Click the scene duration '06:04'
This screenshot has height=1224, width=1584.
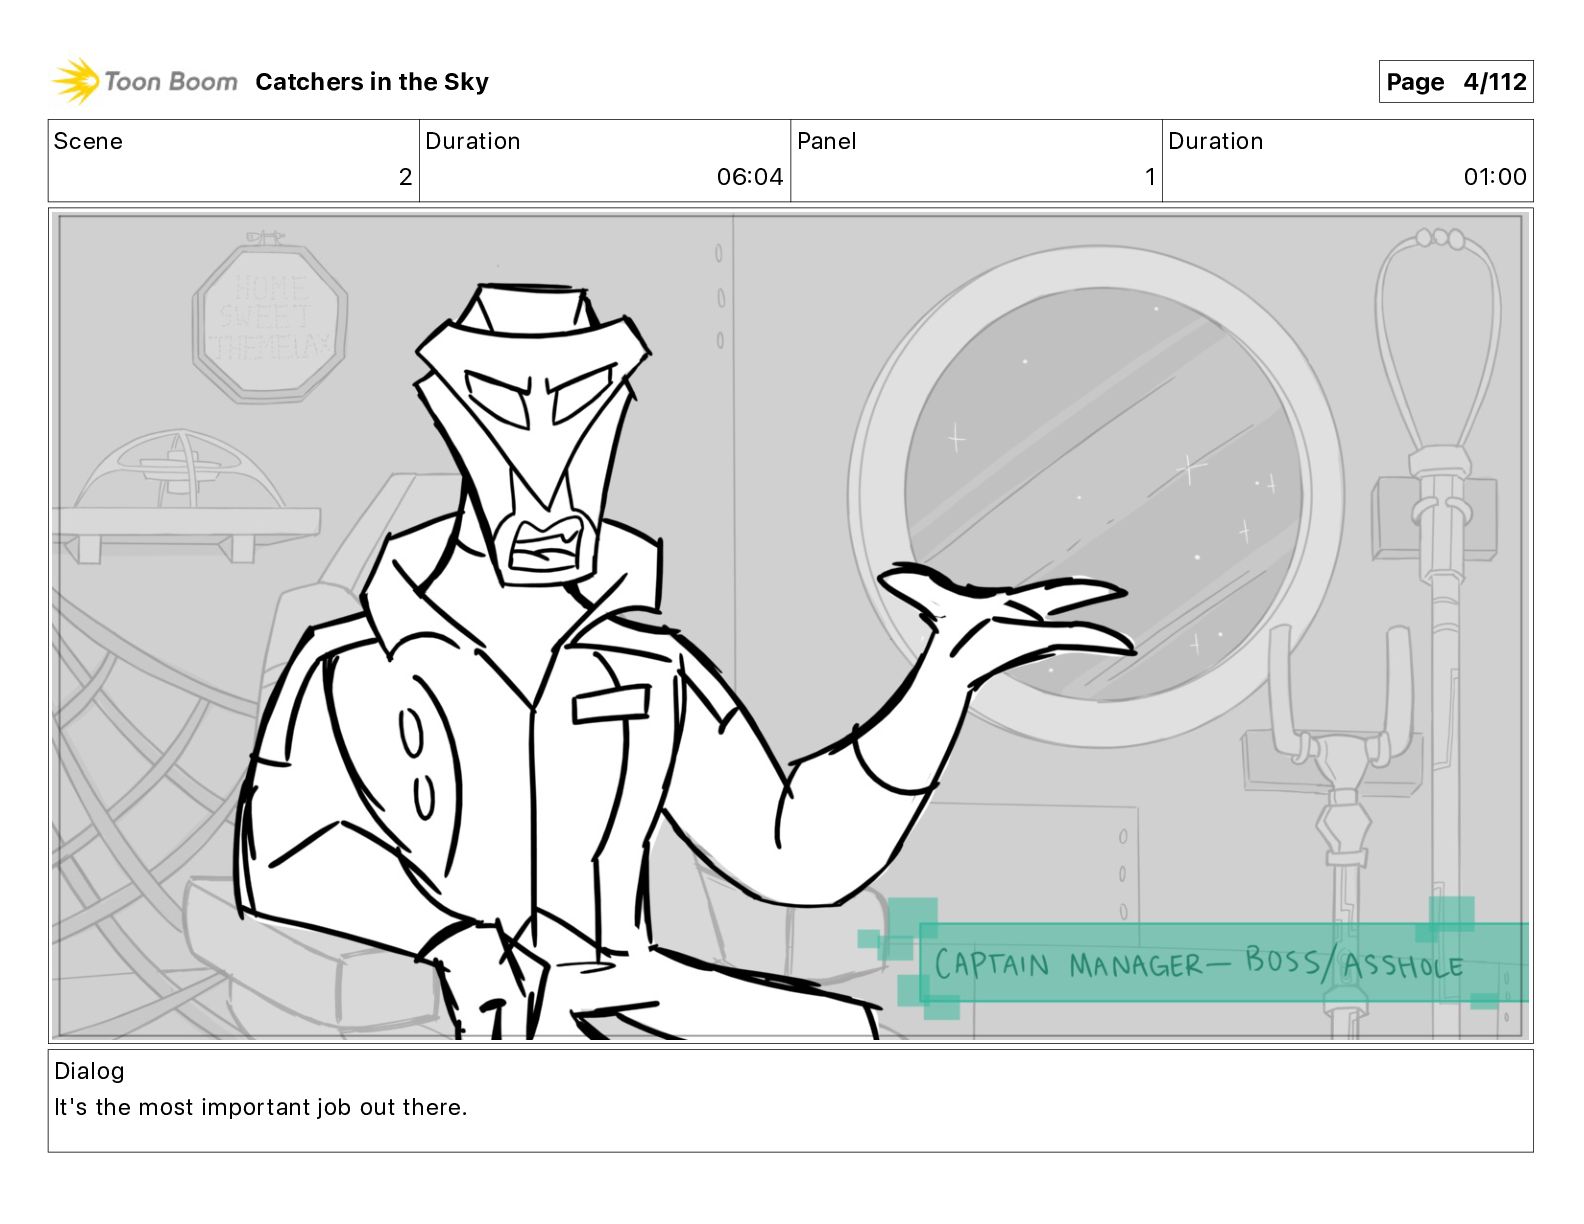(749, 177)
